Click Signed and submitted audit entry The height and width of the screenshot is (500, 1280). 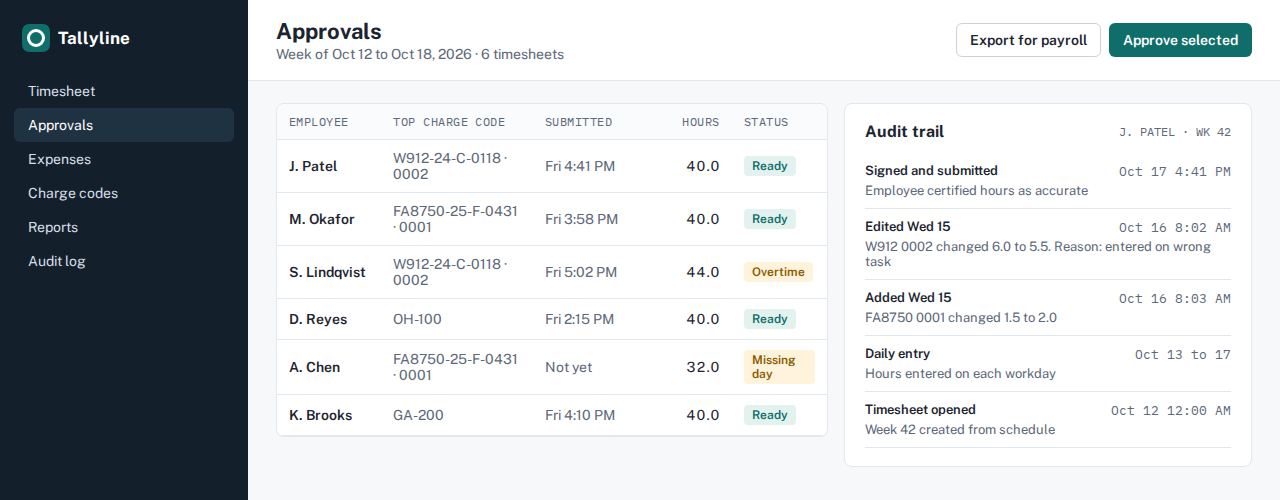(x=1048, y=180)
